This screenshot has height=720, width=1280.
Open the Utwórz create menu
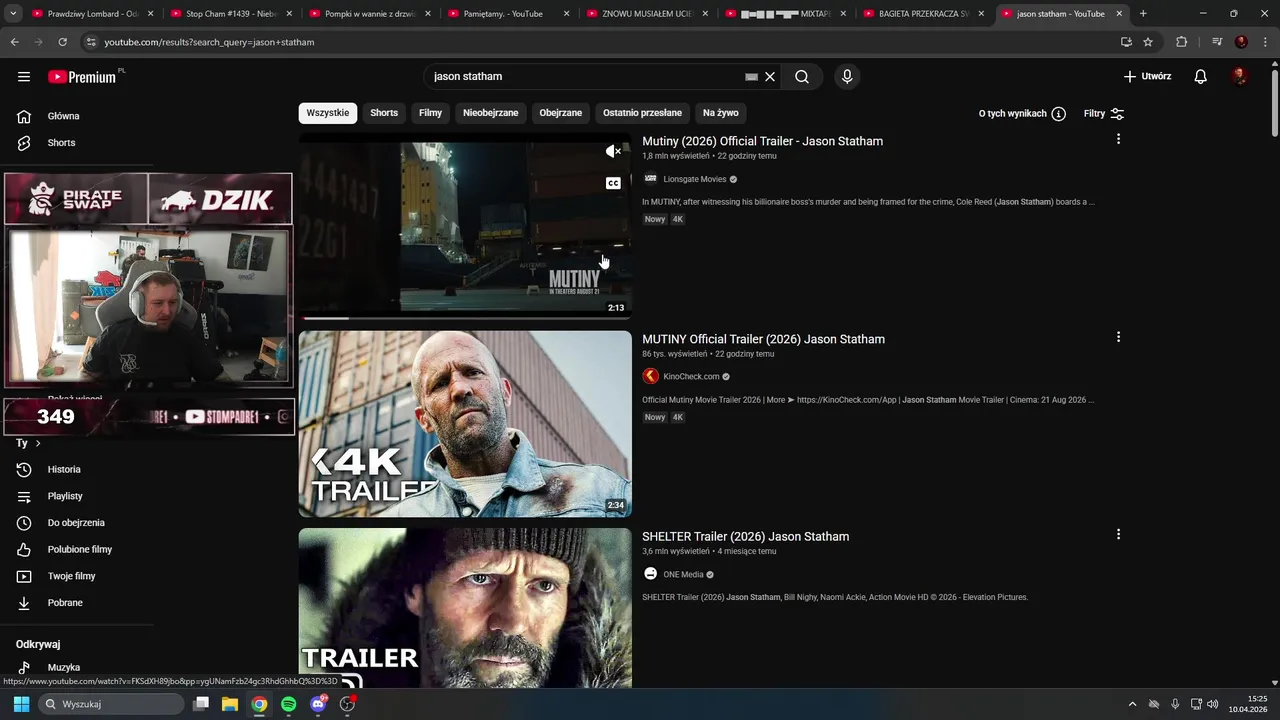coord(1147,77)
